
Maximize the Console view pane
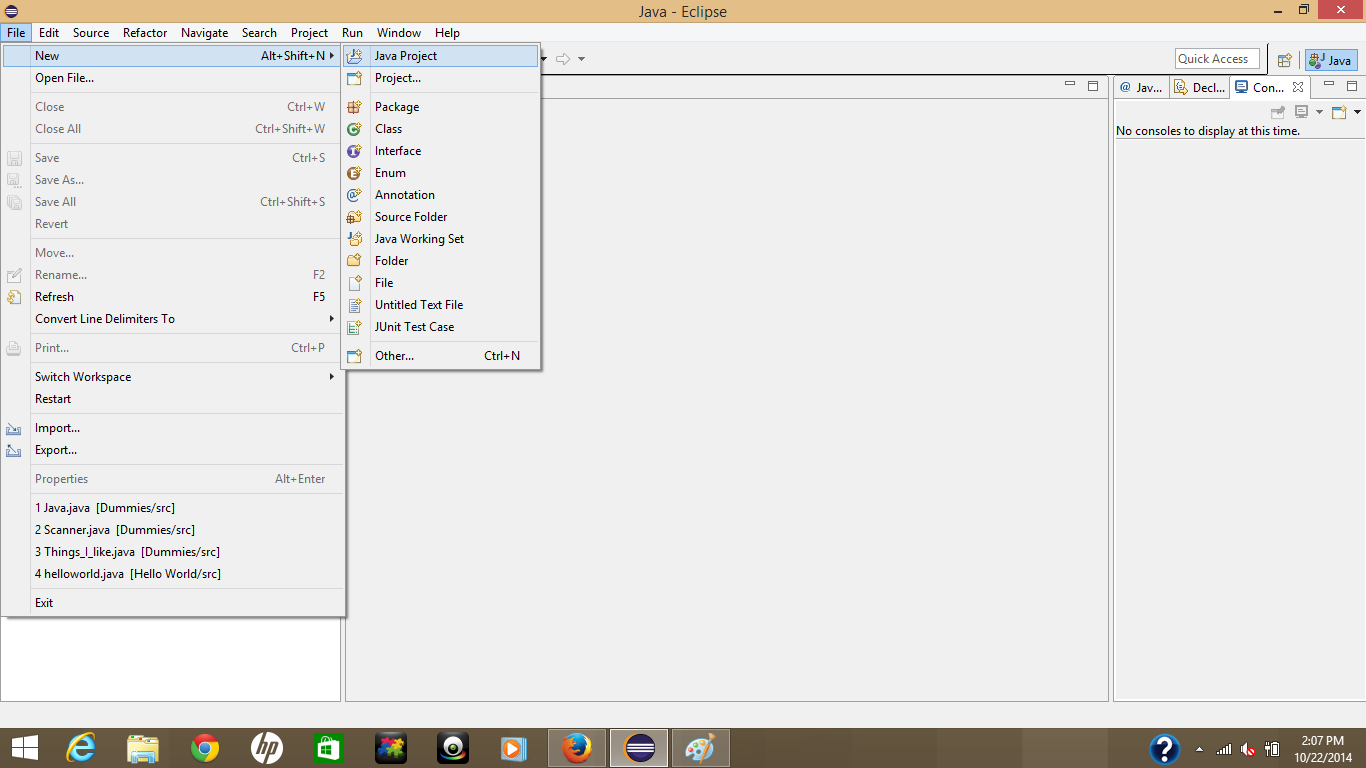coord(1352,86)
